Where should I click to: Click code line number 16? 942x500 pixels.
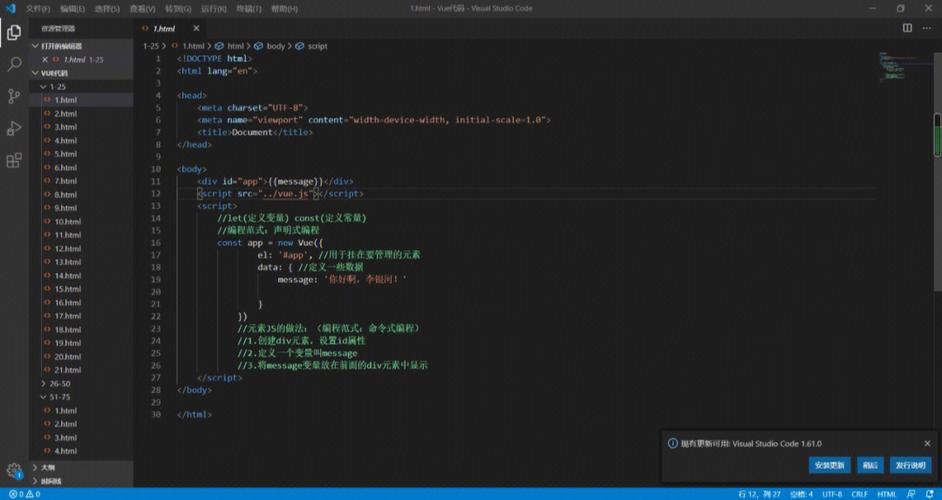coord(156,243)
